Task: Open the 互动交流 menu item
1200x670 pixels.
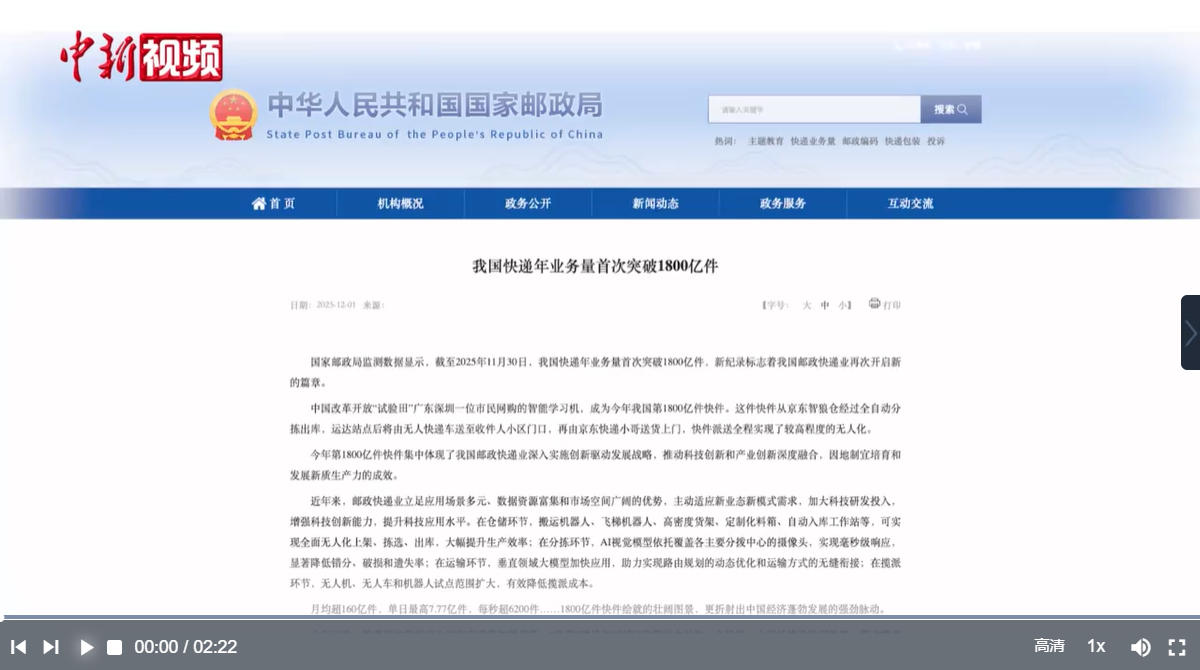Action: point(910,203)
